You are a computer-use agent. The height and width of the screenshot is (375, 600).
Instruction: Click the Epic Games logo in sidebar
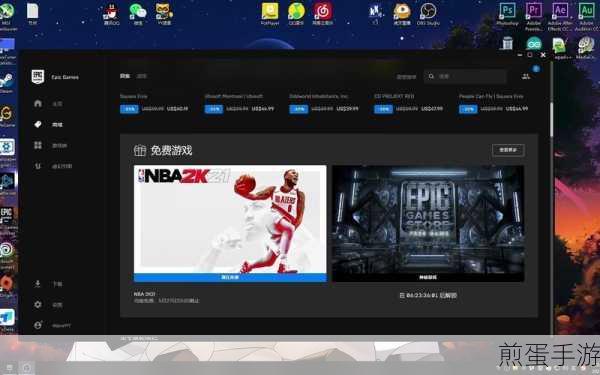[38, 77]
